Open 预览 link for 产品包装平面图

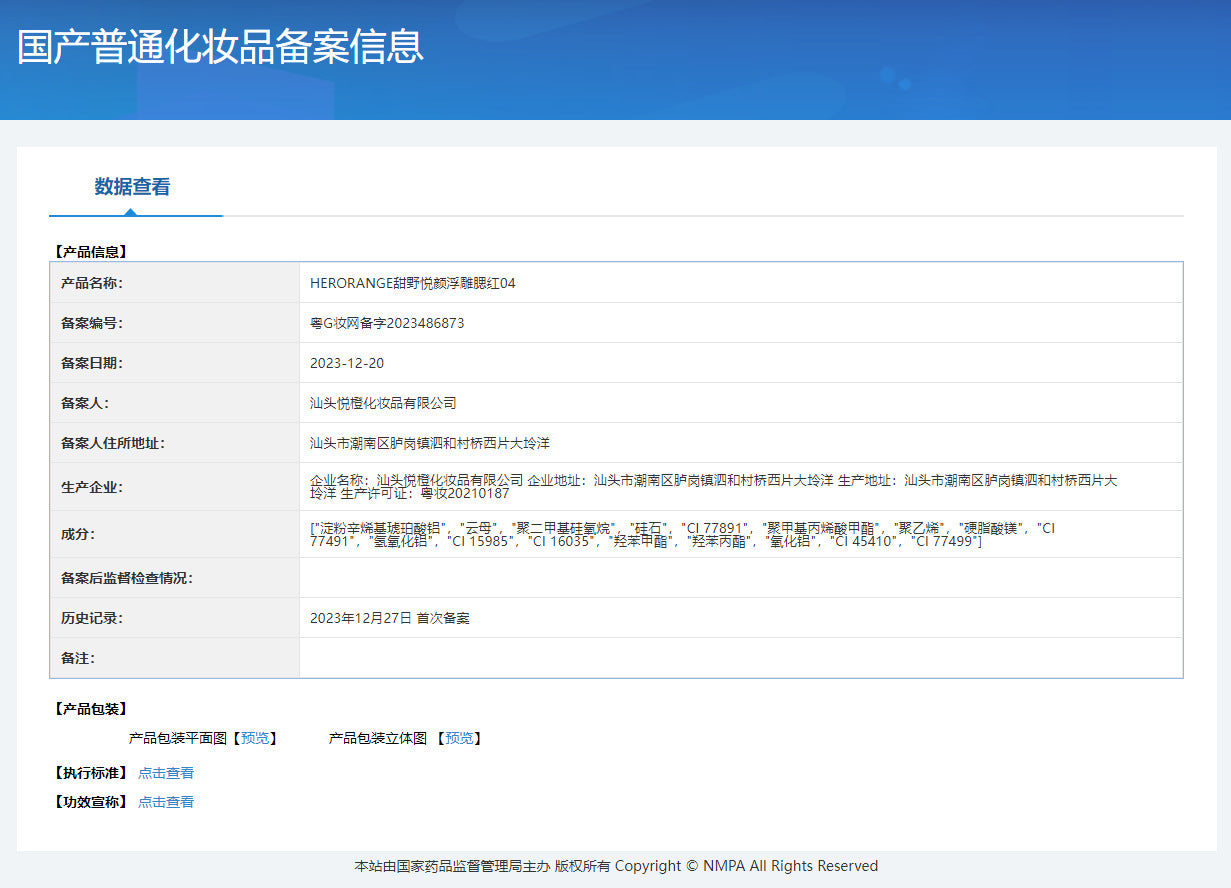click(255, 738)
